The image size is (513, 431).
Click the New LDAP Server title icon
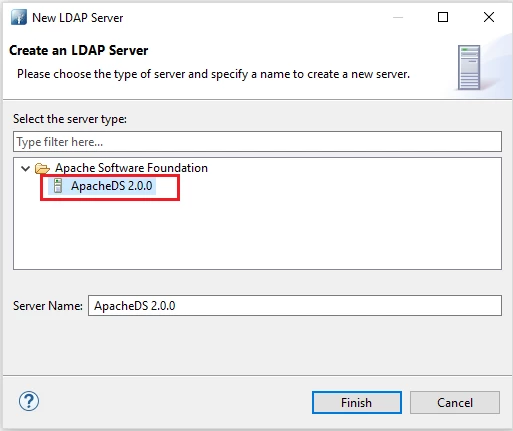tap(19, 17)
